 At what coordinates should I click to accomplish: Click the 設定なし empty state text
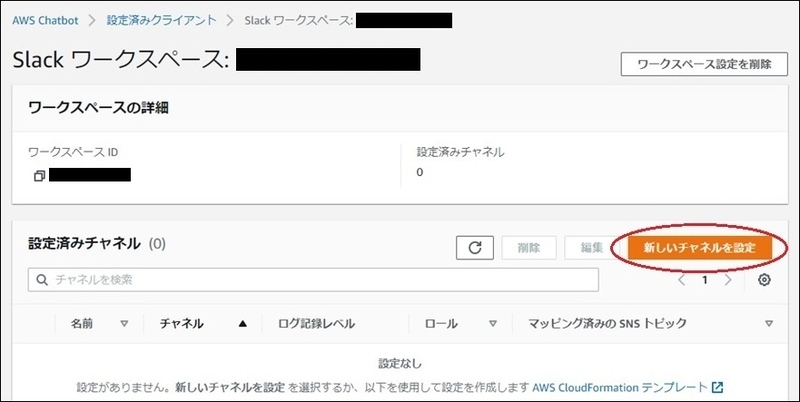pos(400,364)
